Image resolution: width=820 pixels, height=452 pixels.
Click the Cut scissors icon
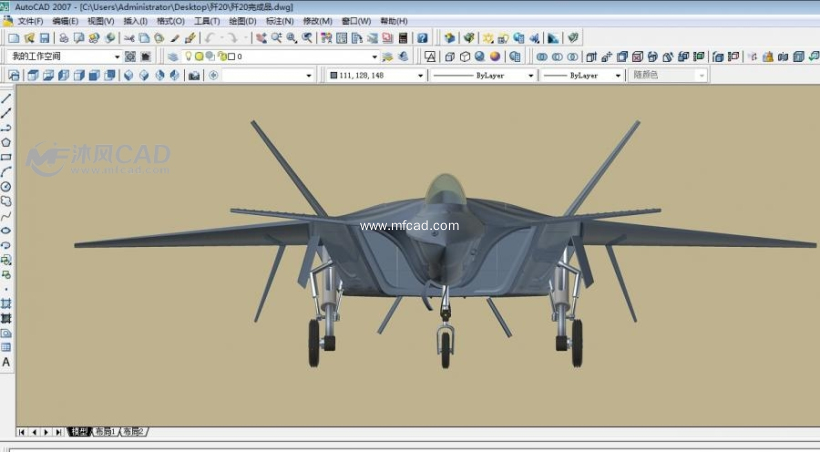click(128, 38)
